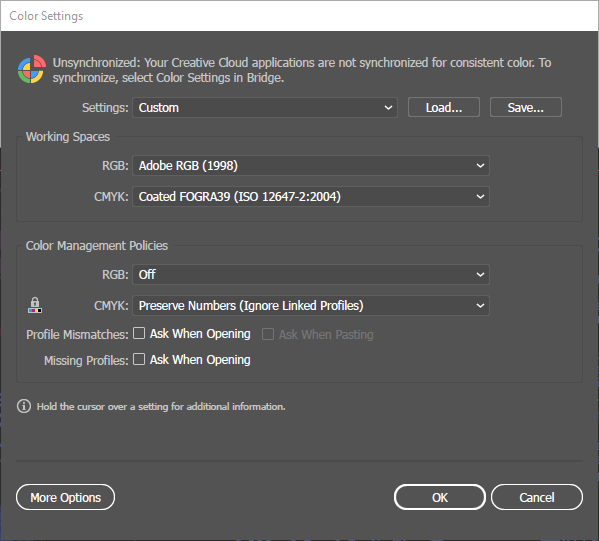Click the Working Spaces group label

click(68, 136)
